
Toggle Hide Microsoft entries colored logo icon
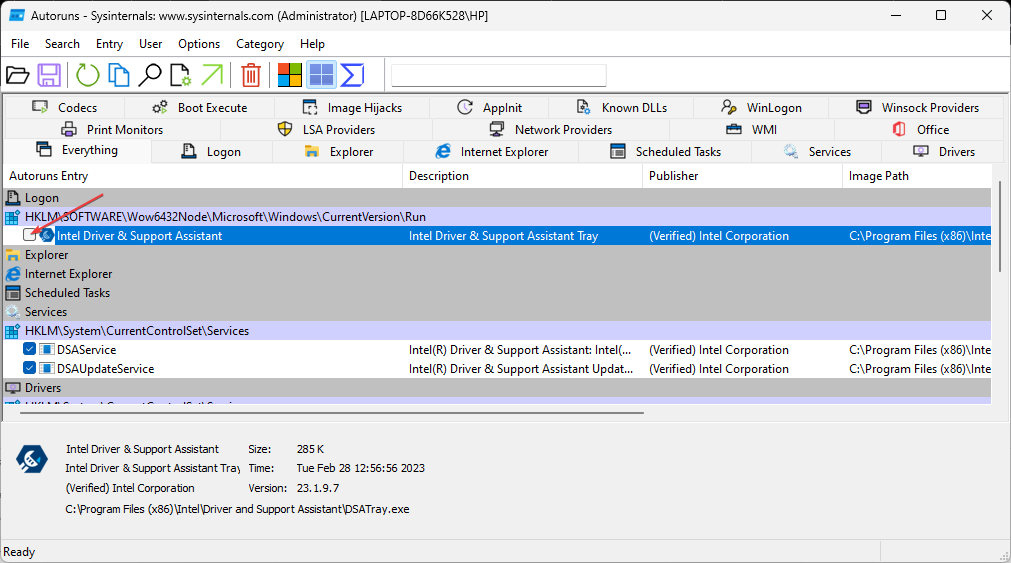pos(290,75)
